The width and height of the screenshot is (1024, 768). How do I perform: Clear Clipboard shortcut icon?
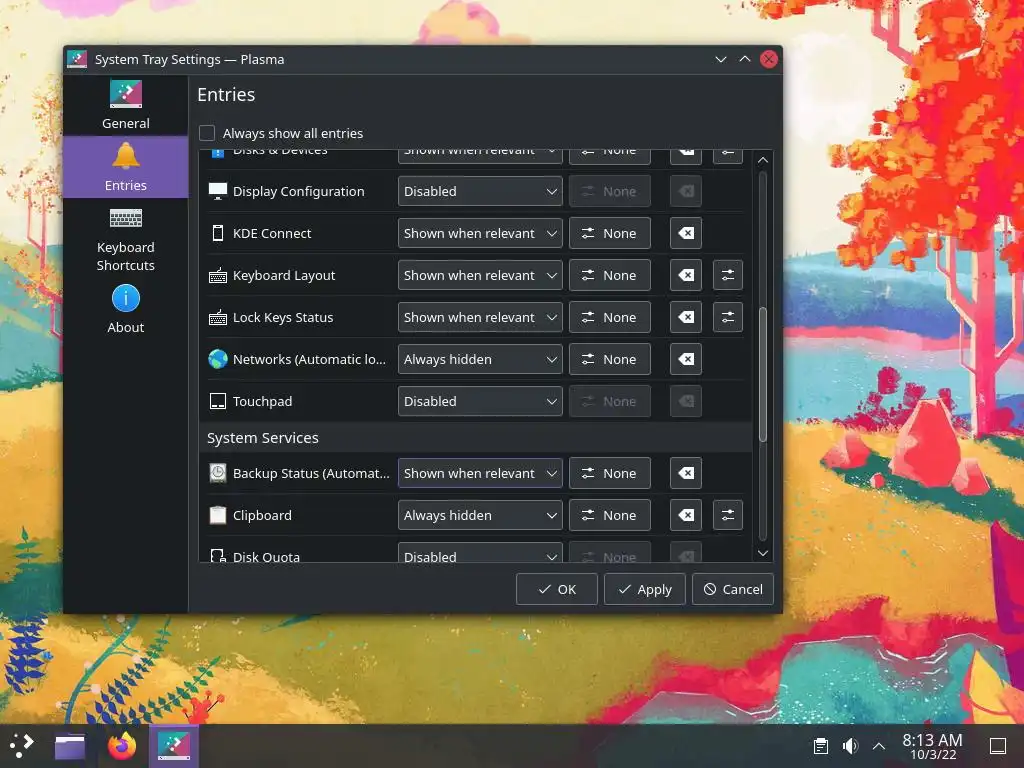click(x=686, y=515)
